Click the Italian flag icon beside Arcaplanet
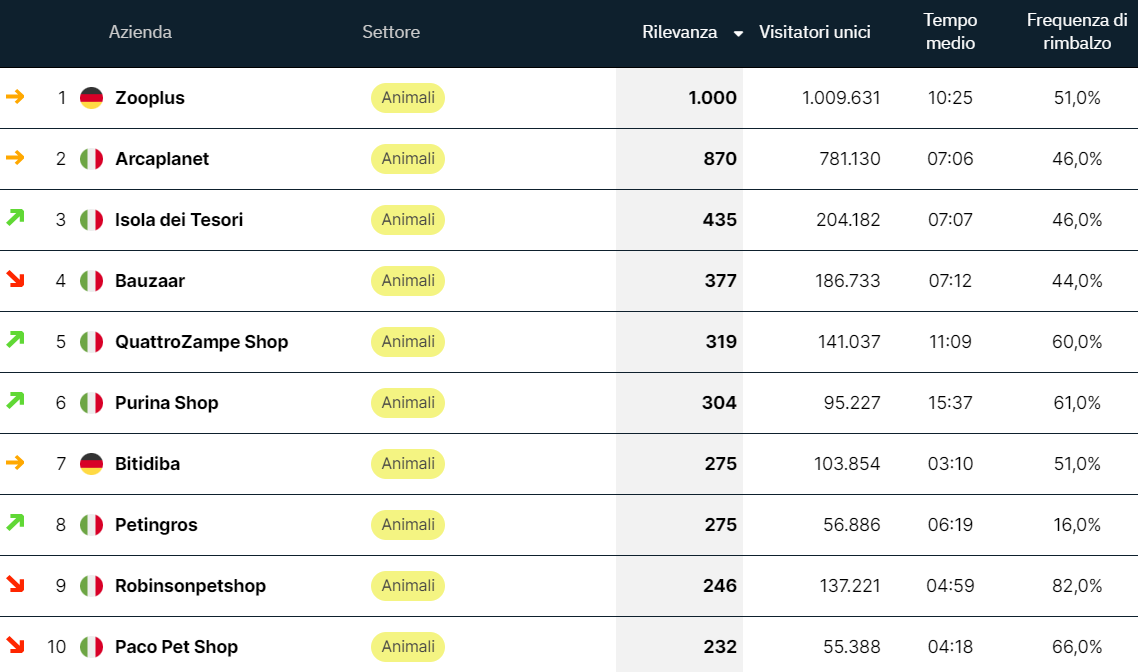Viewport: 1138px width, 672px height. [91, 159]
